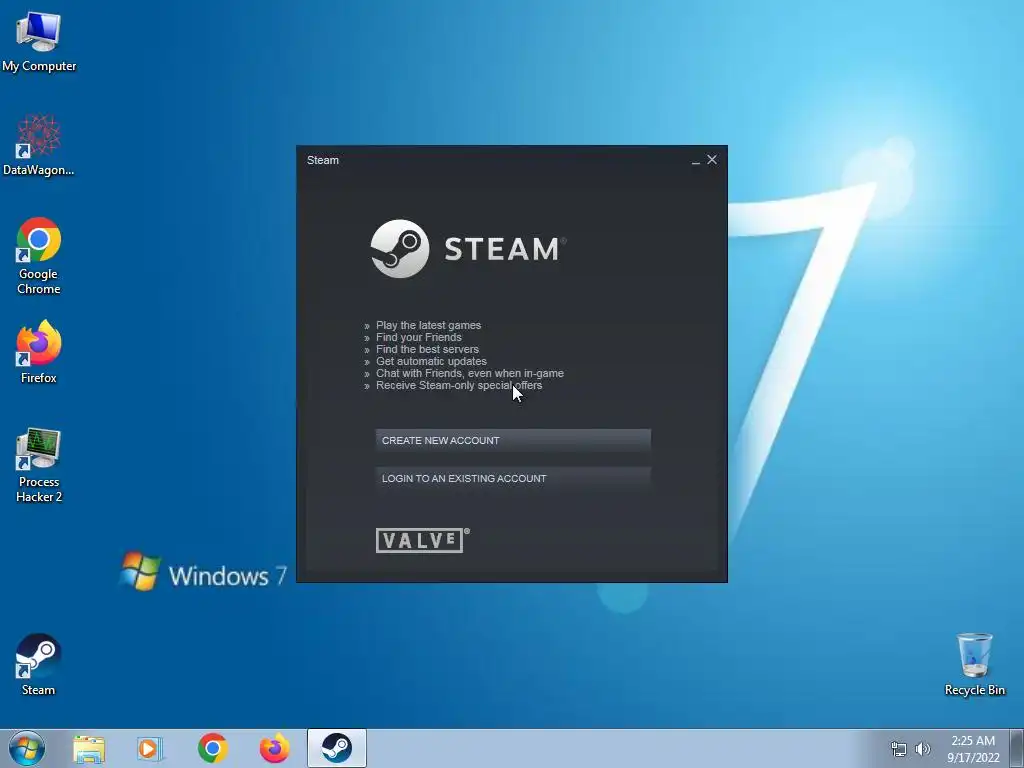Launch Chrome from the taskbar
Image resolution: width=1024 pixels, height=768 pixels.
(212, 748)
